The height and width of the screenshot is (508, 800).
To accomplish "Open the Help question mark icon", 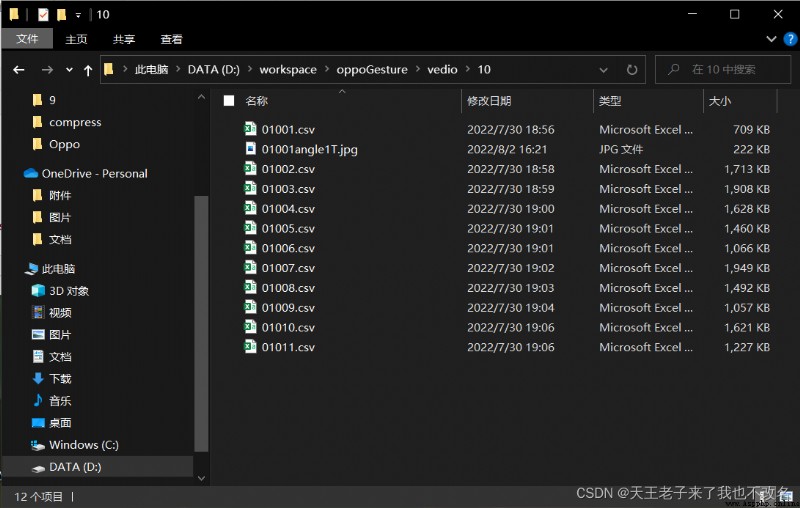I will [x=790, y=39].
